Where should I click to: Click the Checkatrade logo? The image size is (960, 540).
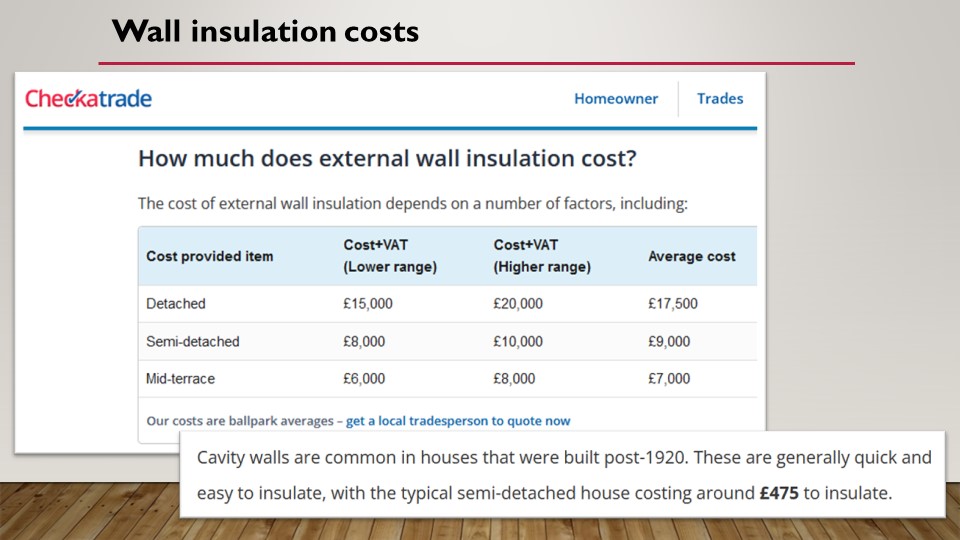pos(88,99)
